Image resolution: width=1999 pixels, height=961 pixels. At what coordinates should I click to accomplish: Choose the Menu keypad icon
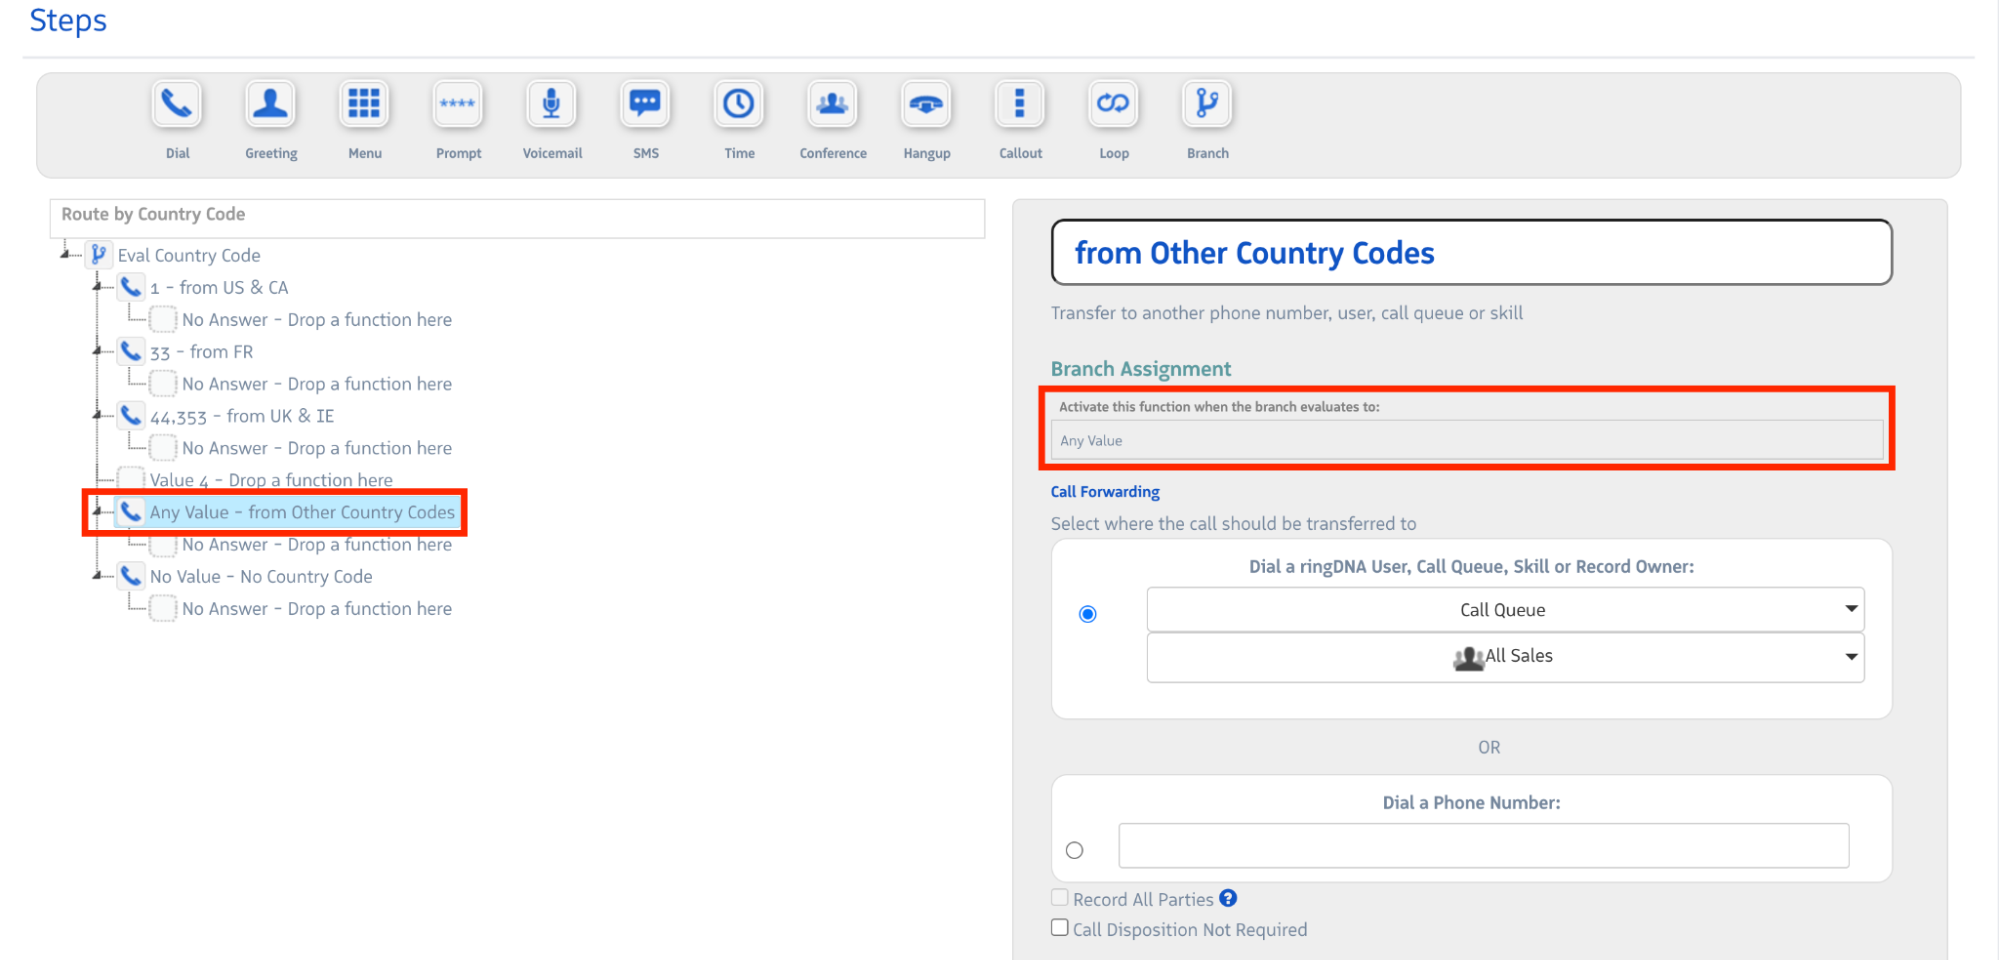coord(364,105)
